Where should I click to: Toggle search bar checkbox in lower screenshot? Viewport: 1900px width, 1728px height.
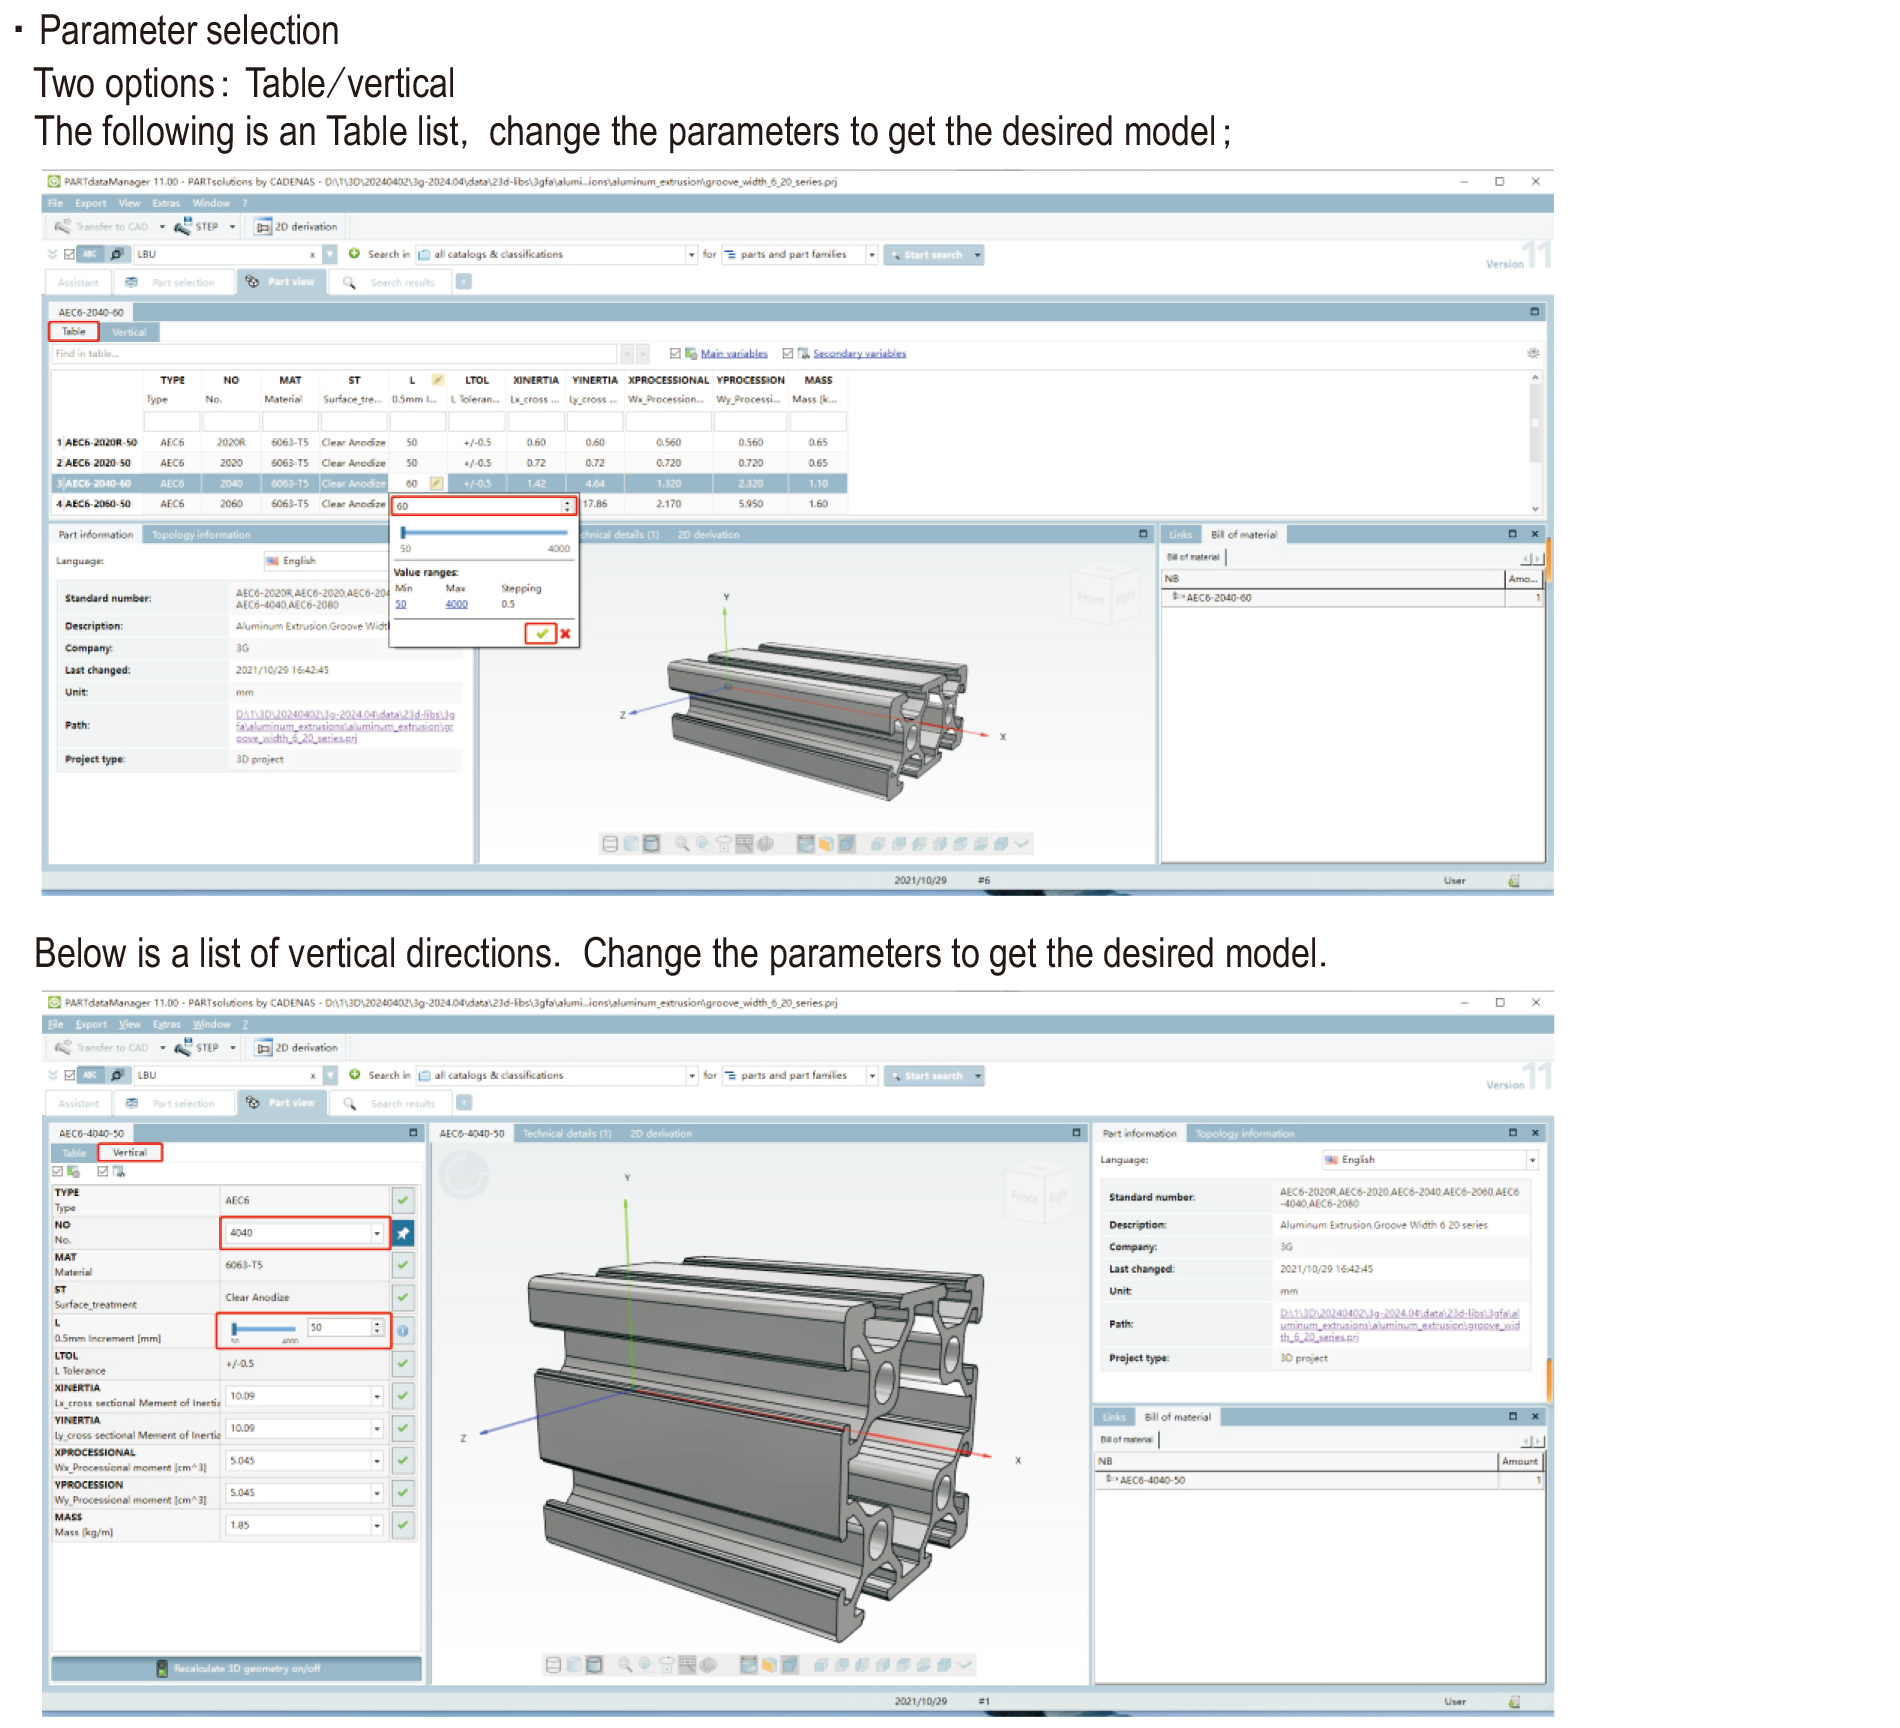[x=69, y=1075]
